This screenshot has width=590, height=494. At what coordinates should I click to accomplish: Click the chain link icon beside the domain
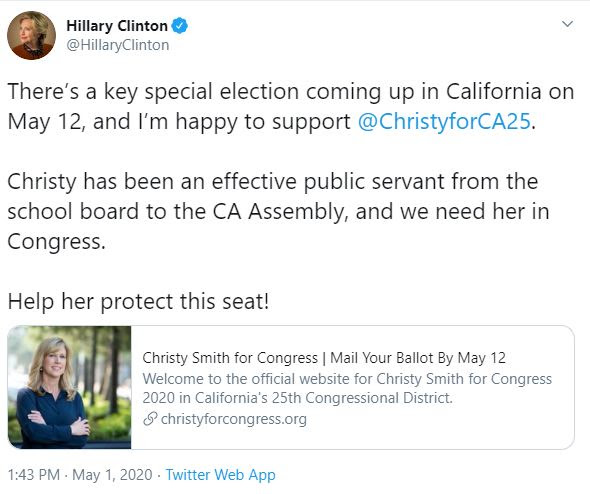[x=150, y=419]
